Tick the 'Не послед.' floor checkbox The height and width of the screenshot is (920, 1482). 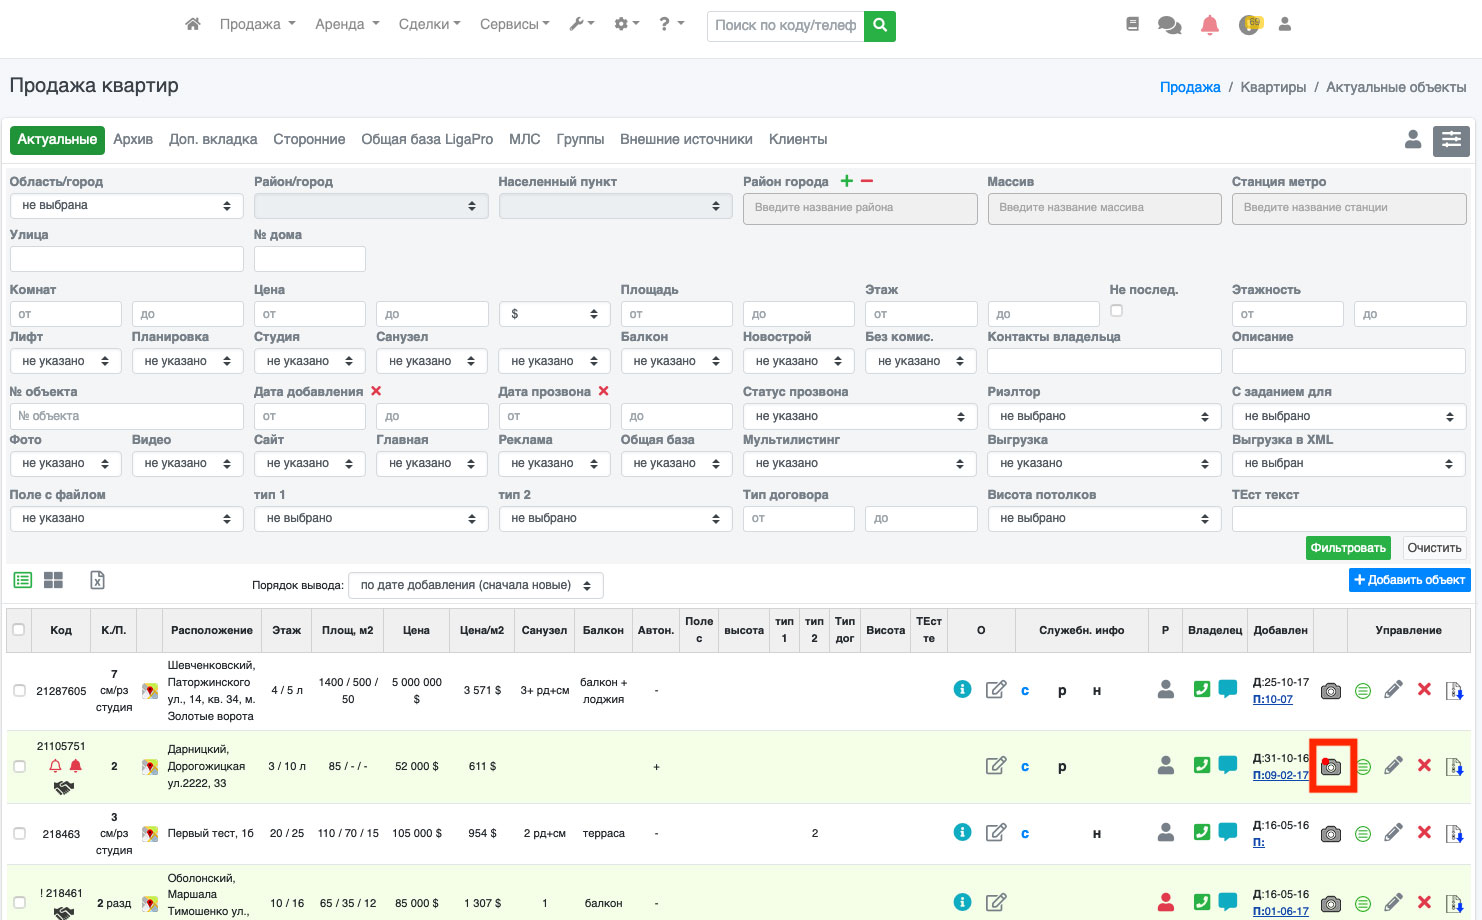click(x=1116, y=311)
